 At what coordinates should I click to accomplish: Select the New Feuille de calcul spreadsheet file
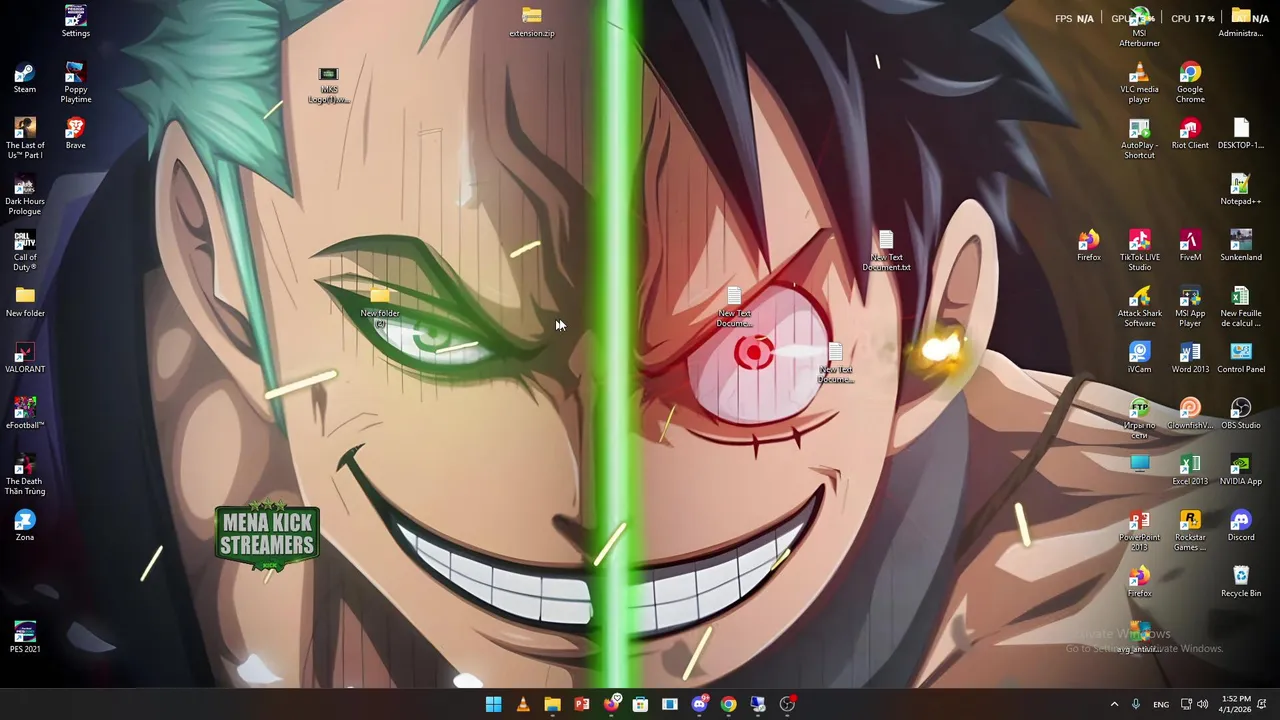pyautogui.click(x=1241, y=307)
